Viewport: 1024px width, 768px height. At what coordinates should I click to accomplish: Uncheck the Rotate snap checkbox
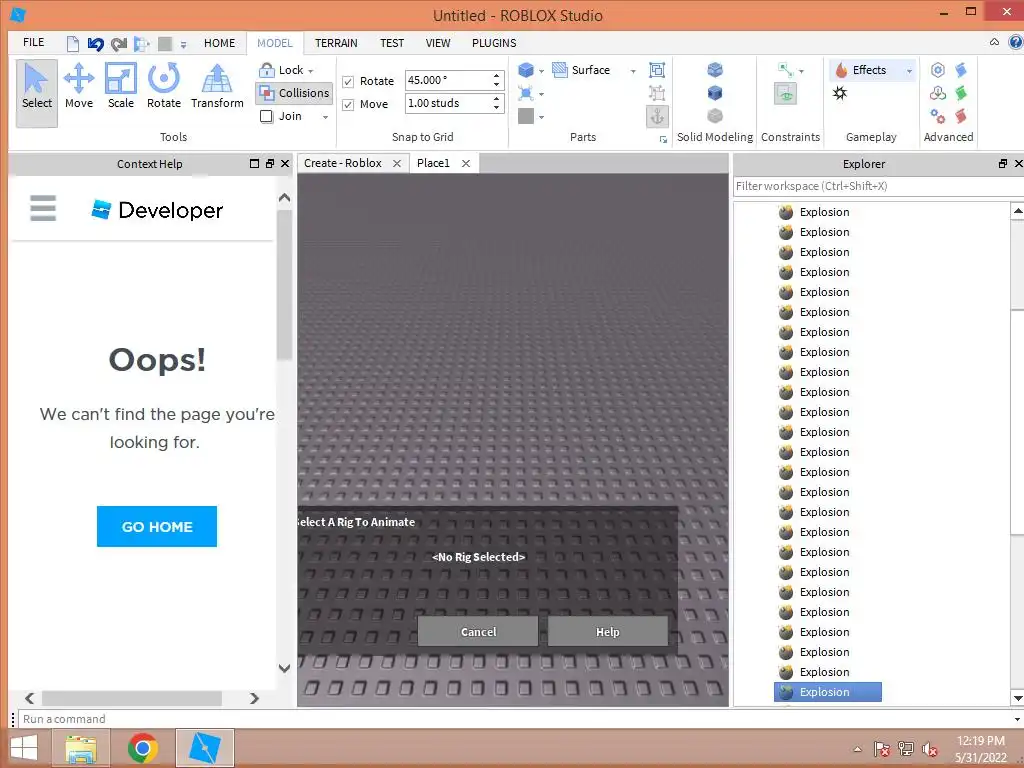pos(348,82)
